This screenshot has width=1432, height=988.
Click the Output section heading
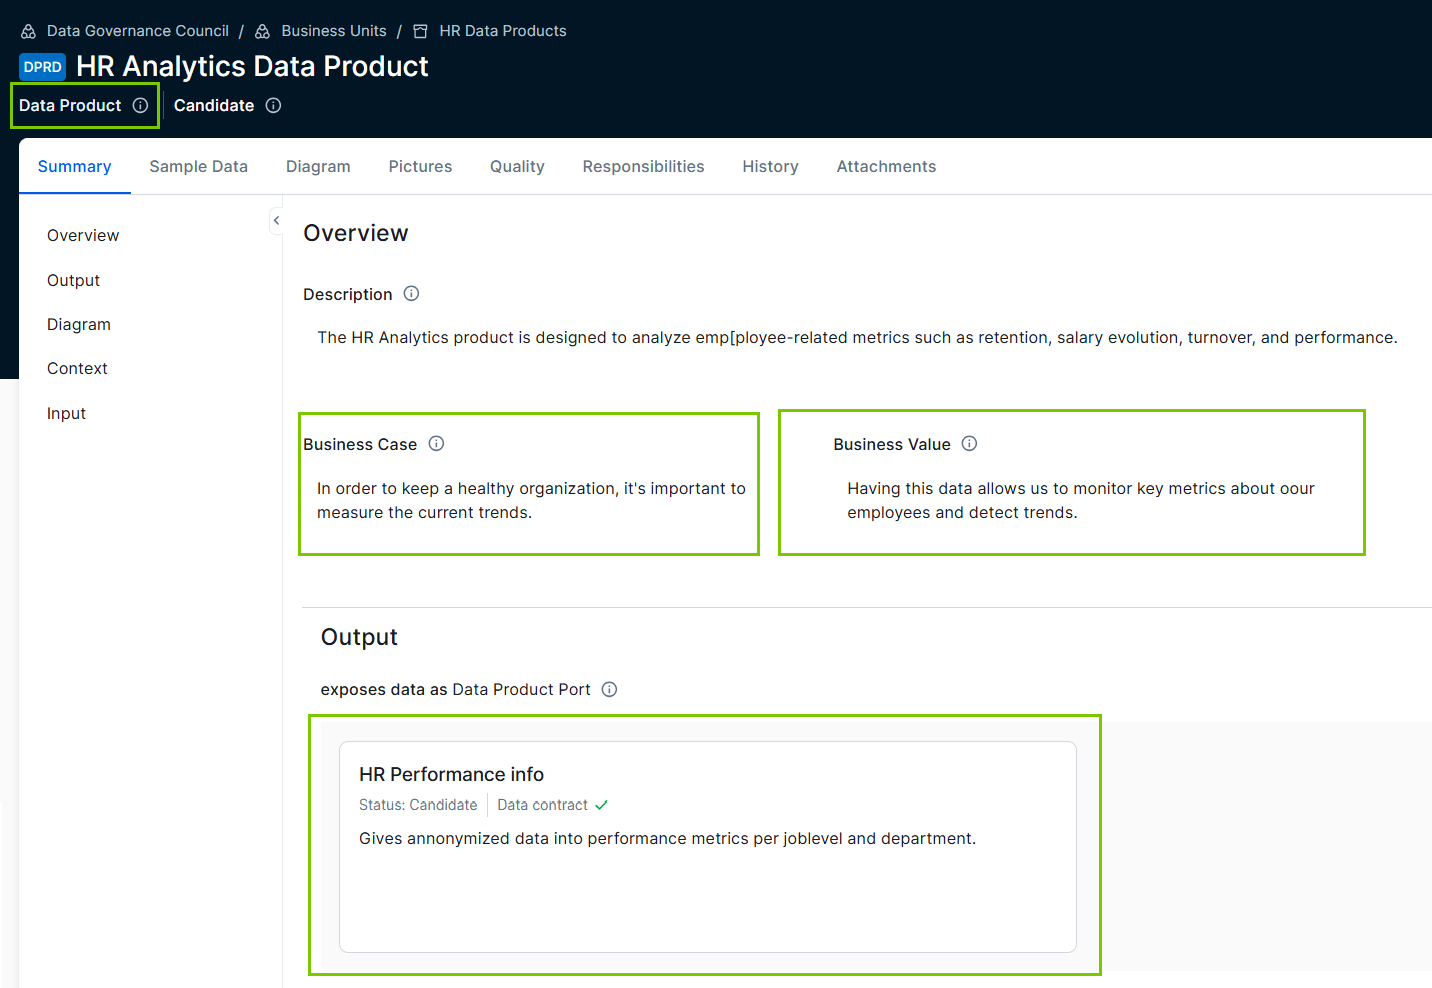pos(359,637)
